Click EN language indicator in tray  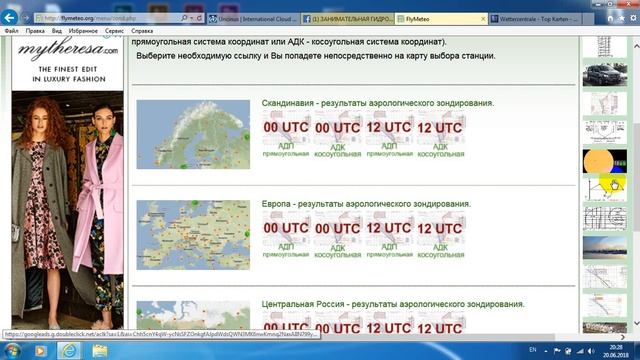pos(533,350)
